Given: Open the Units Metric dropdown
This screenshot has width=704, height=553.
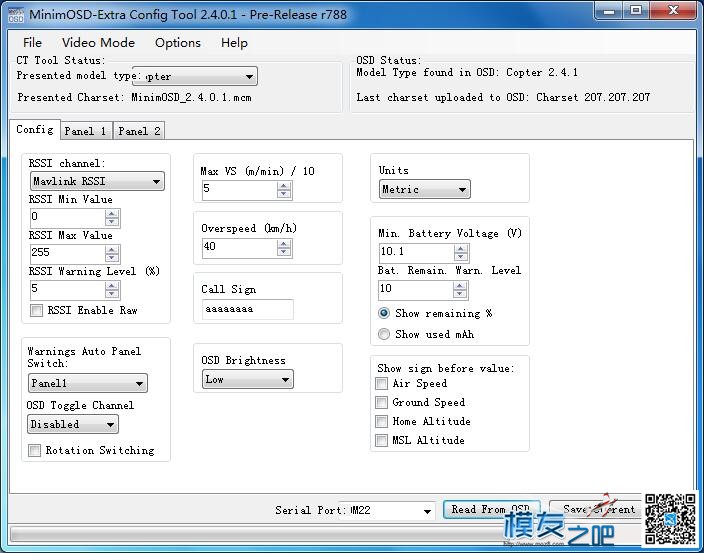Looking at the screenshot, I should pos(424,189).
